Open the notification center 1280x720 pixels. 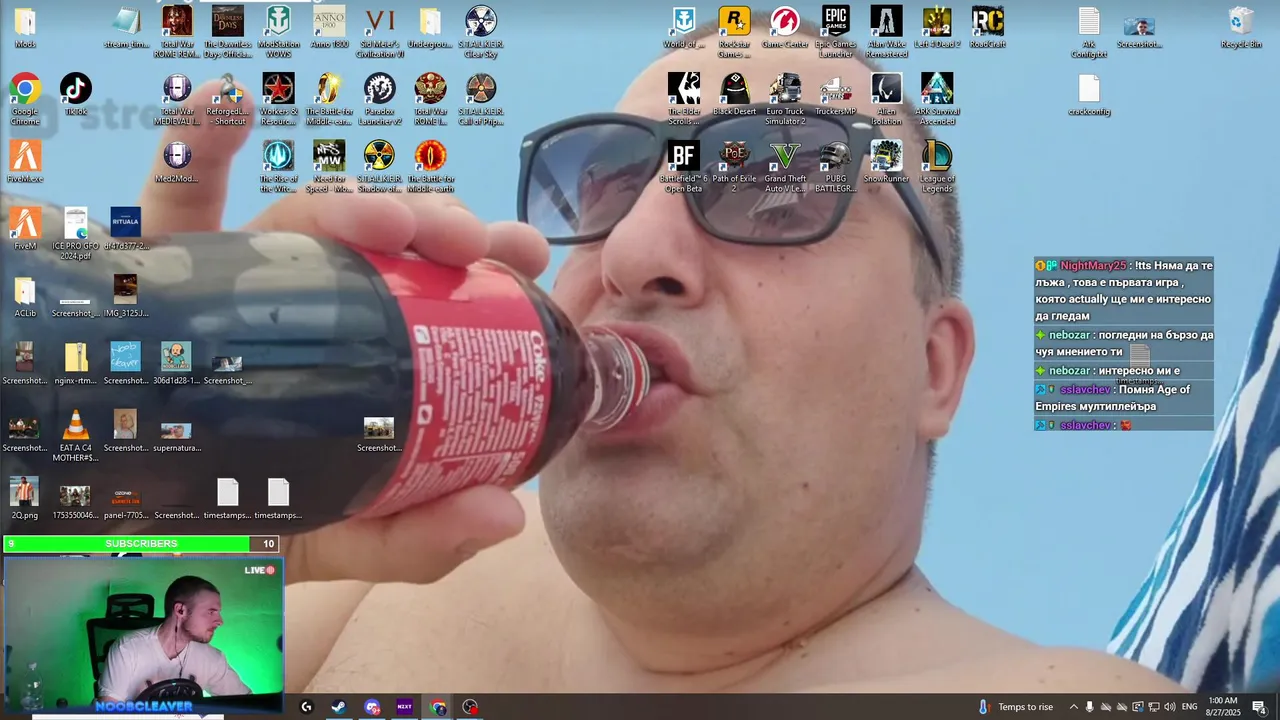[1259, 707]
